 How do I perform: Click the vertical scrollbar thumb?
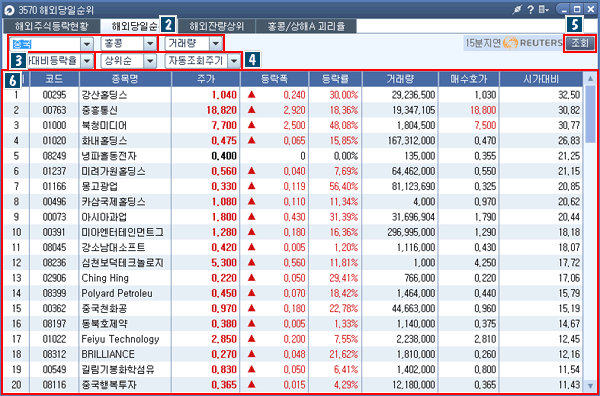click(590, 114)
